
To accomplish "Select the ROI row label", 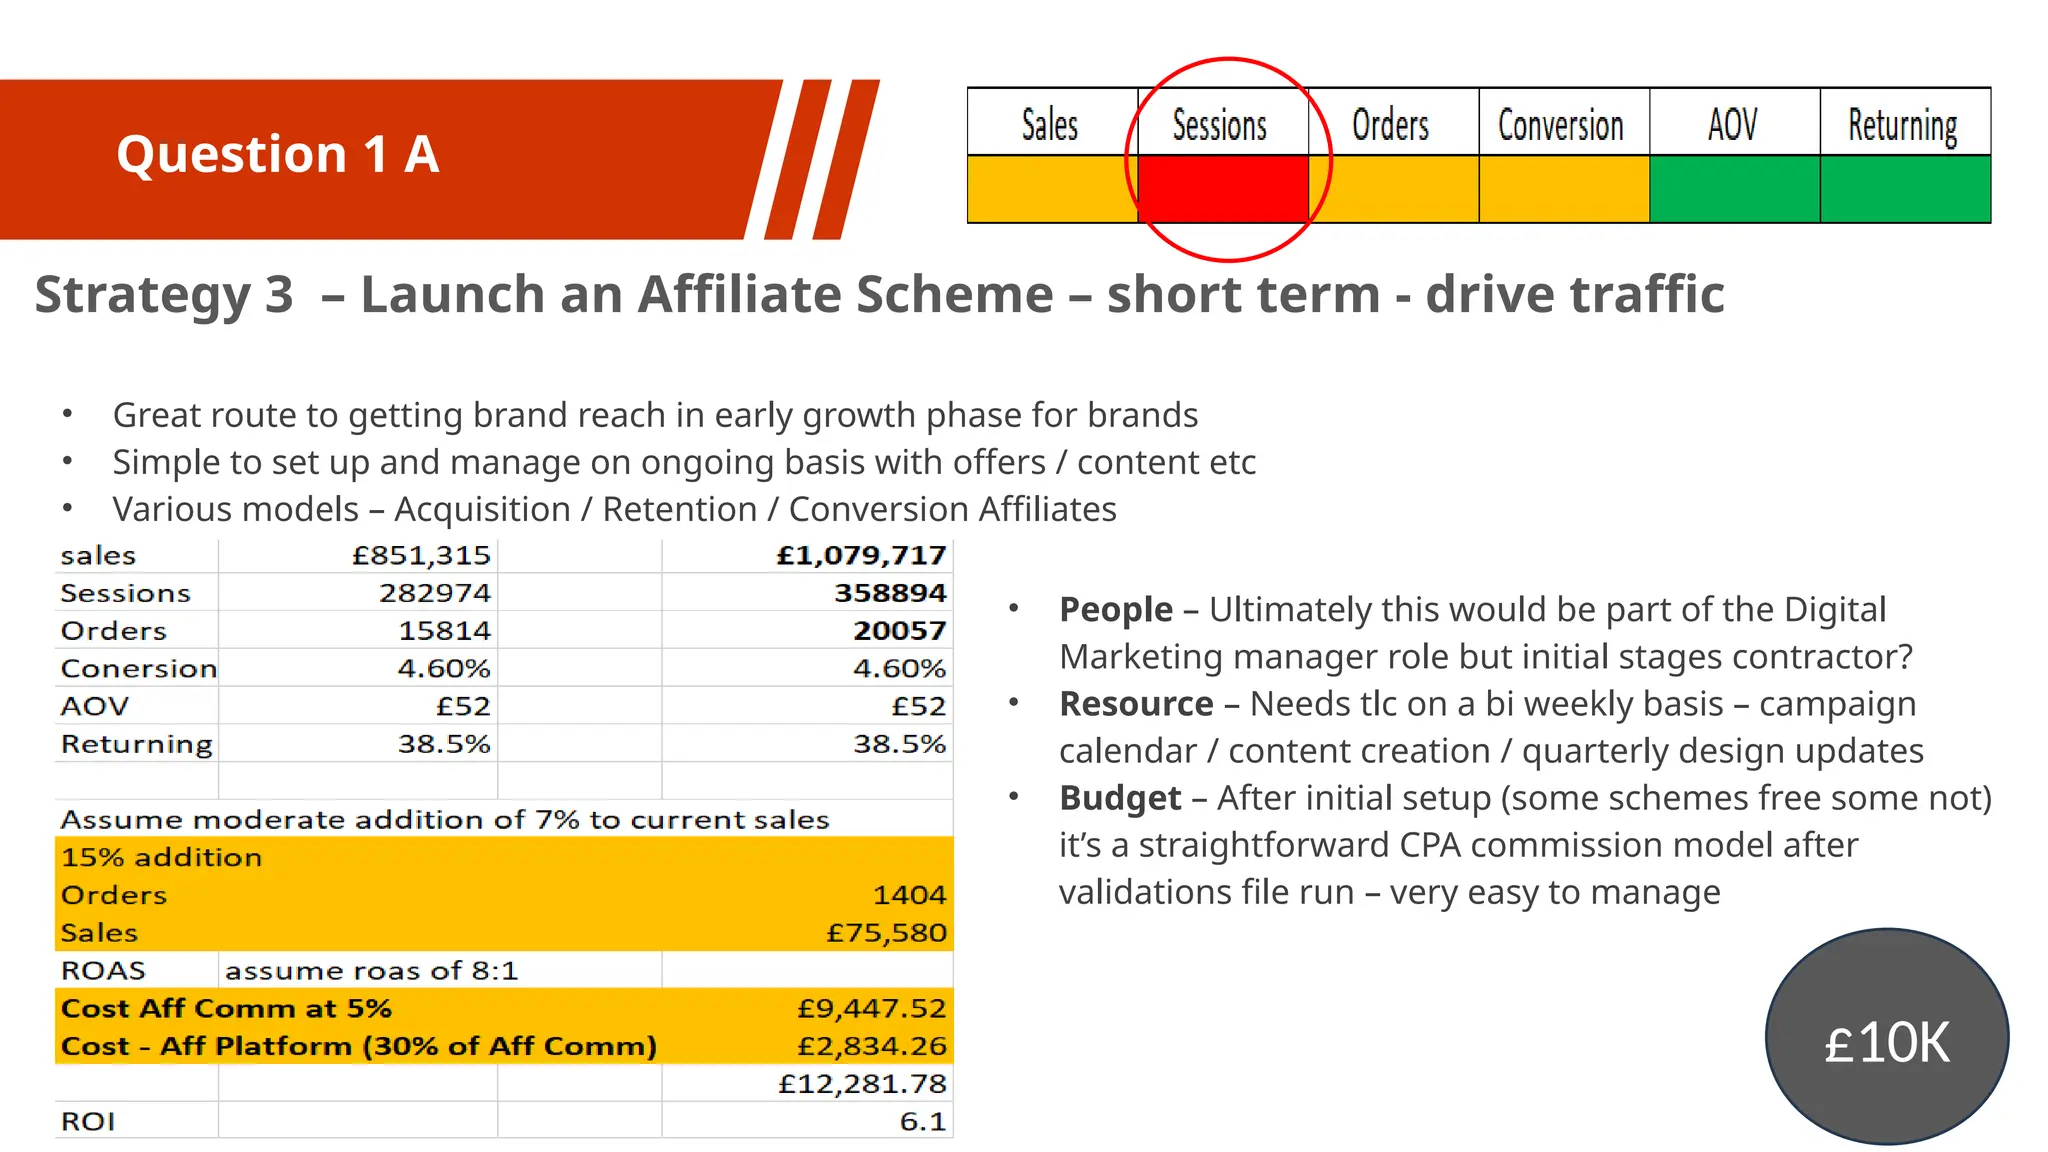I will 88,1121.
